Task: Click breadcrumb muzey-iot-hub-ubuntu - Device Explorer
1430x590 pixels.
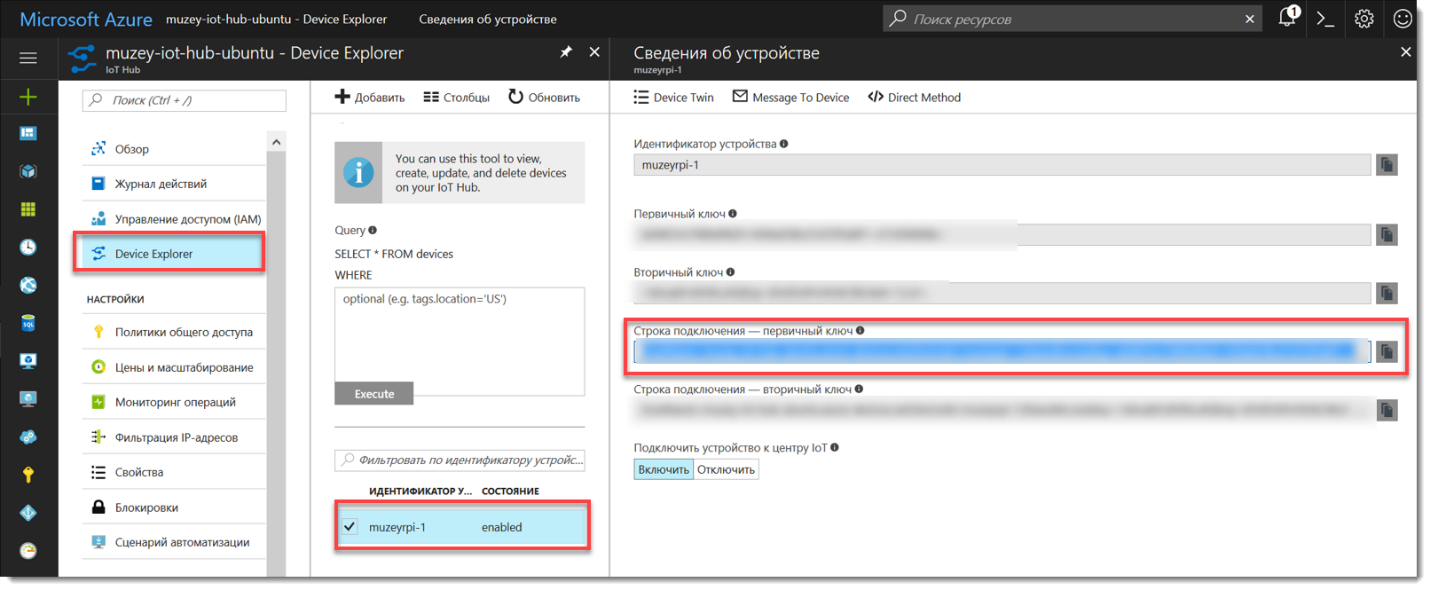Action: pyautogui.click(x=276, y=19)
